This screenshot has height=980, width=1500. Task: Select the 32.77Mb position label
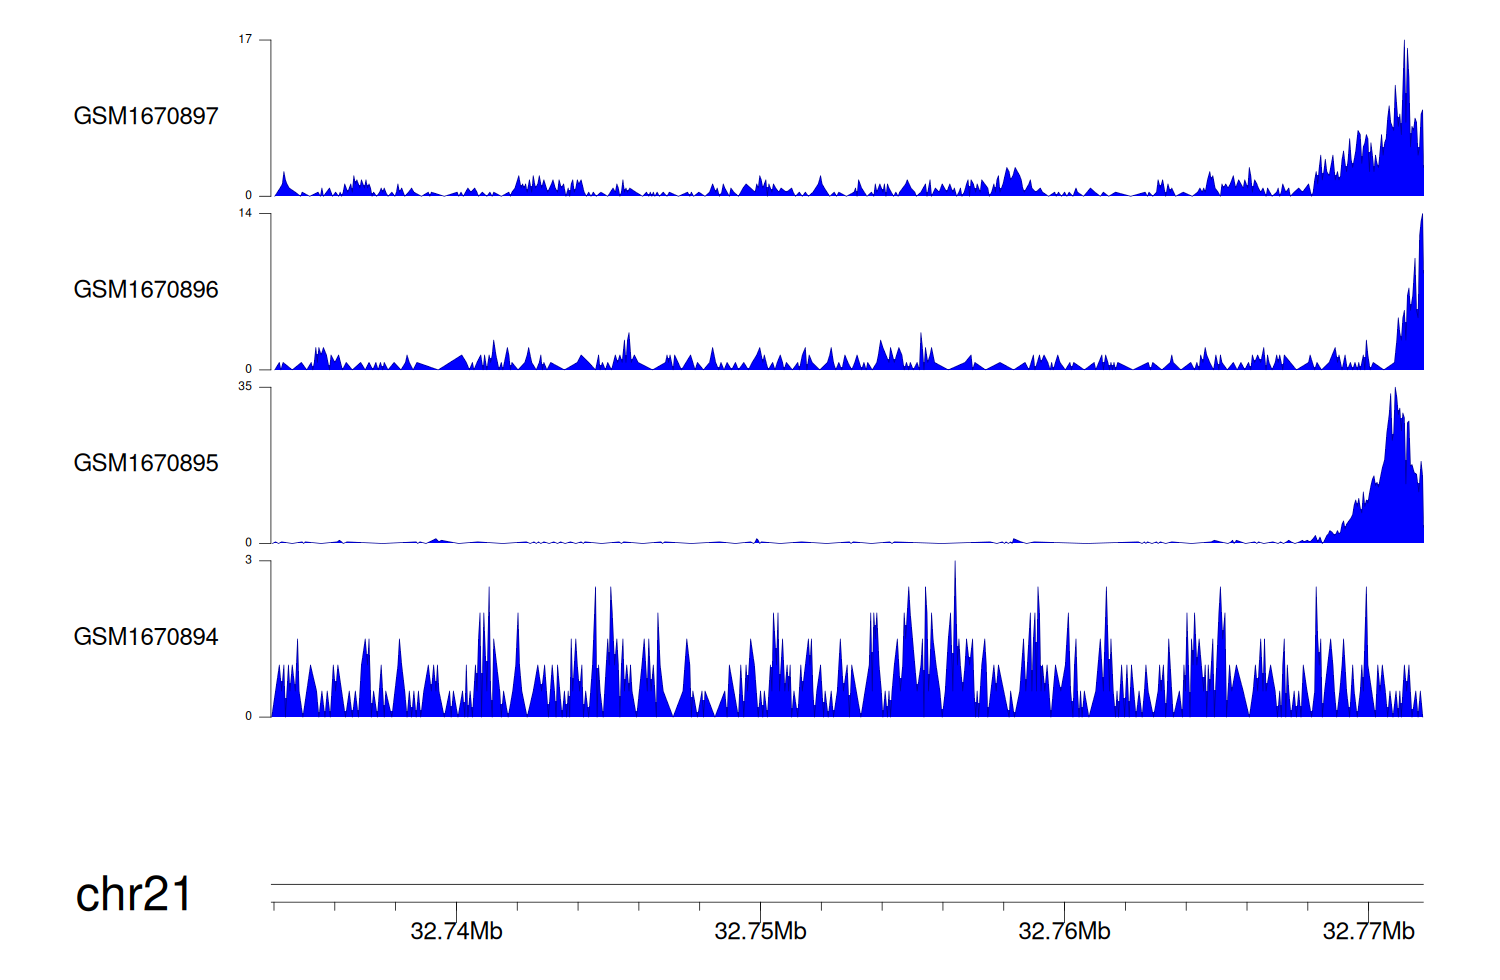(x=1368, y=931)
